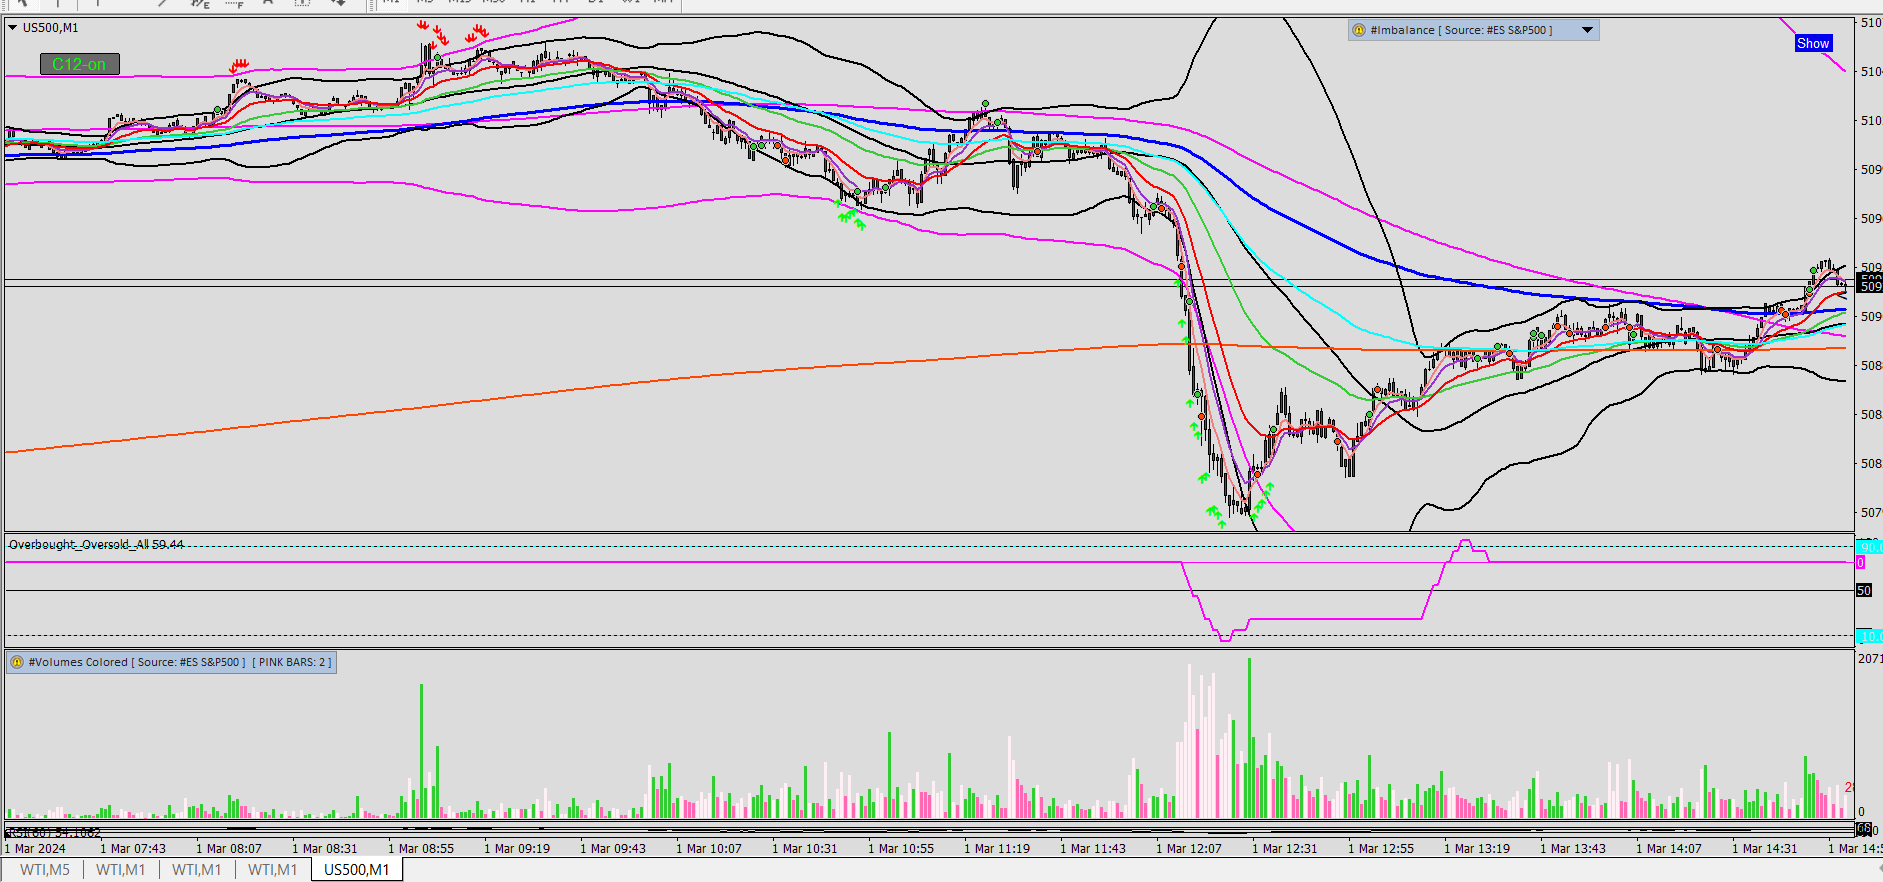
Task: Click the yellow #Volumes Colored indicator icon
Action: [x=17, y=662]
